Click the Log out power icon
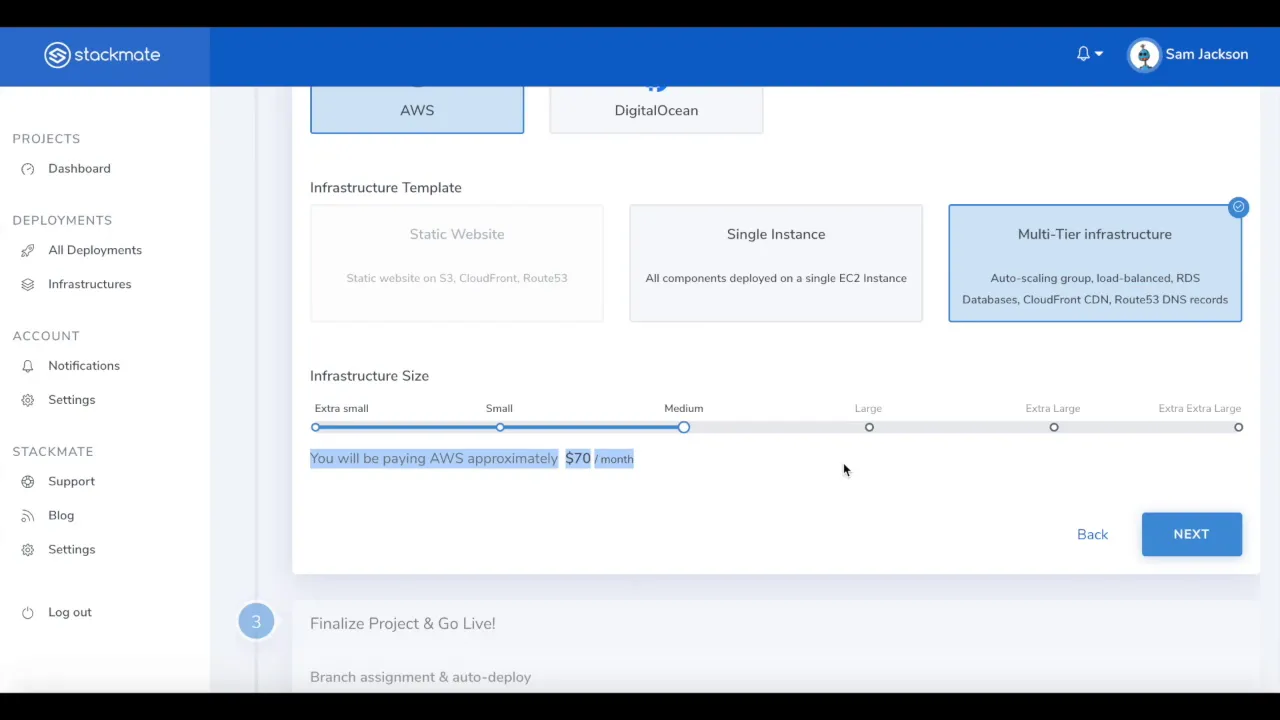The width and height of the screenshot is (1280, 720). click(x=28, y=613)
